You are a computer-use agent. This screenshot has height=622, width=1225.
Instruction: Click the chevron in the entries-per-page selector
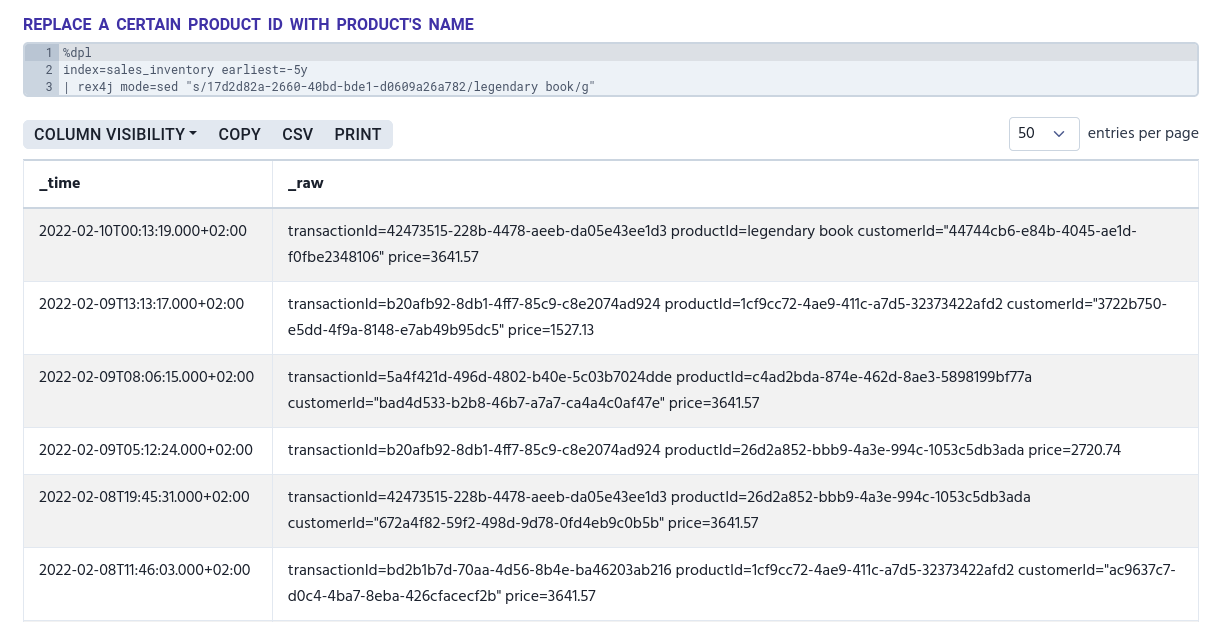1058,134
